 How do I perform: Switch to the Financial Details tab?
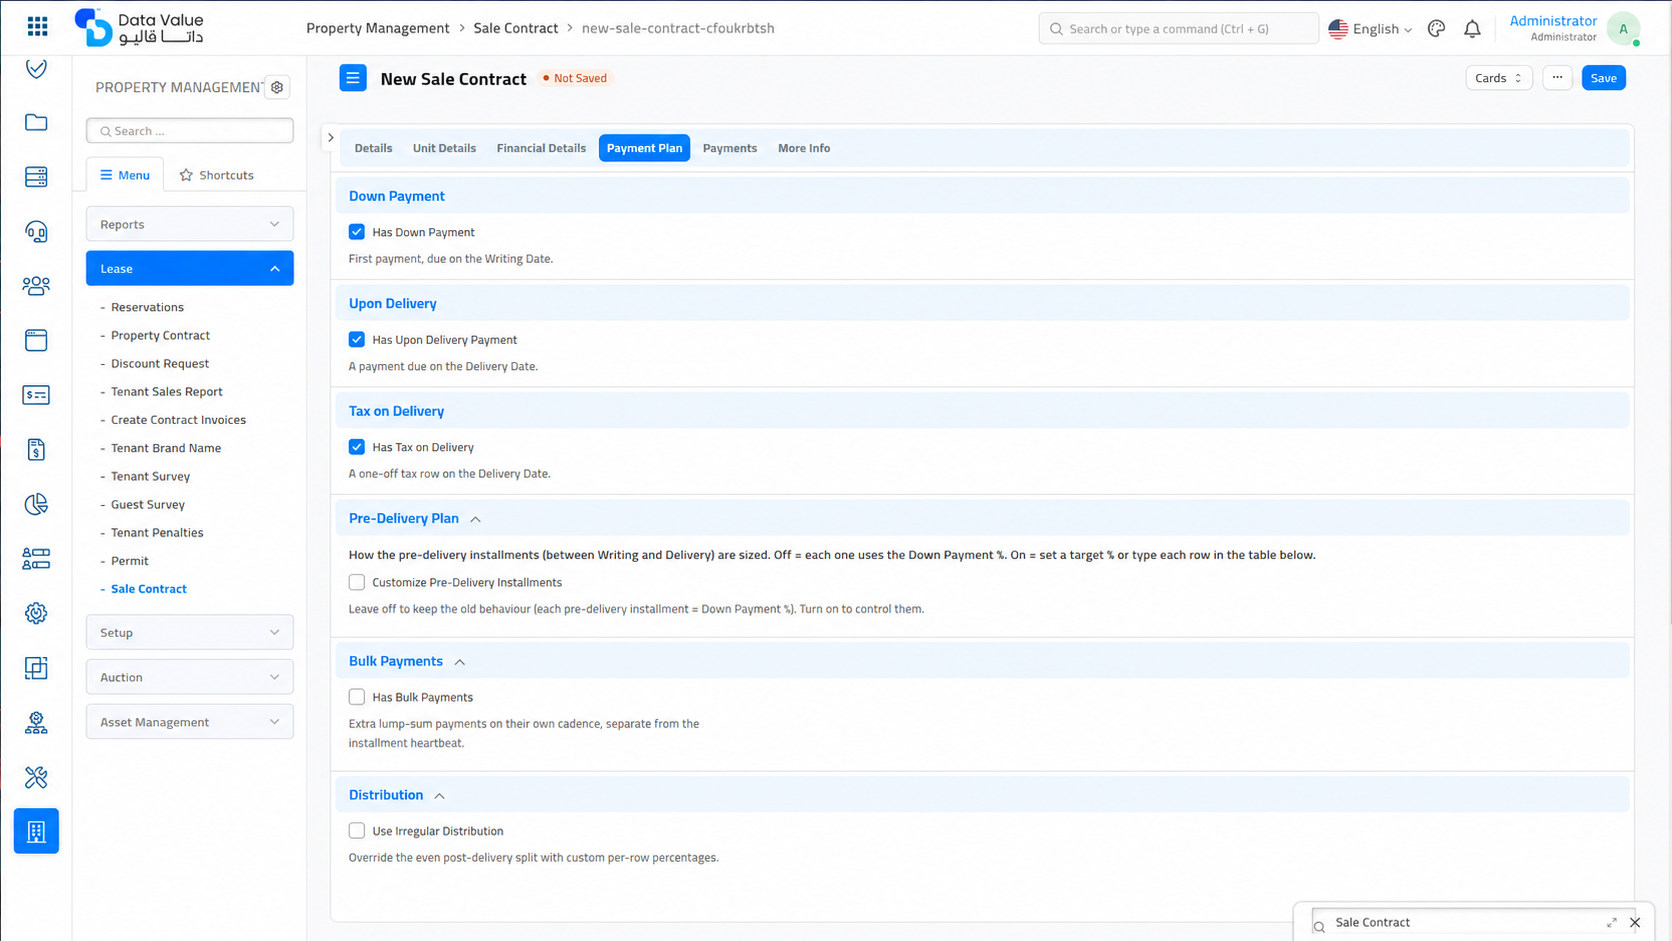[541, 148]
